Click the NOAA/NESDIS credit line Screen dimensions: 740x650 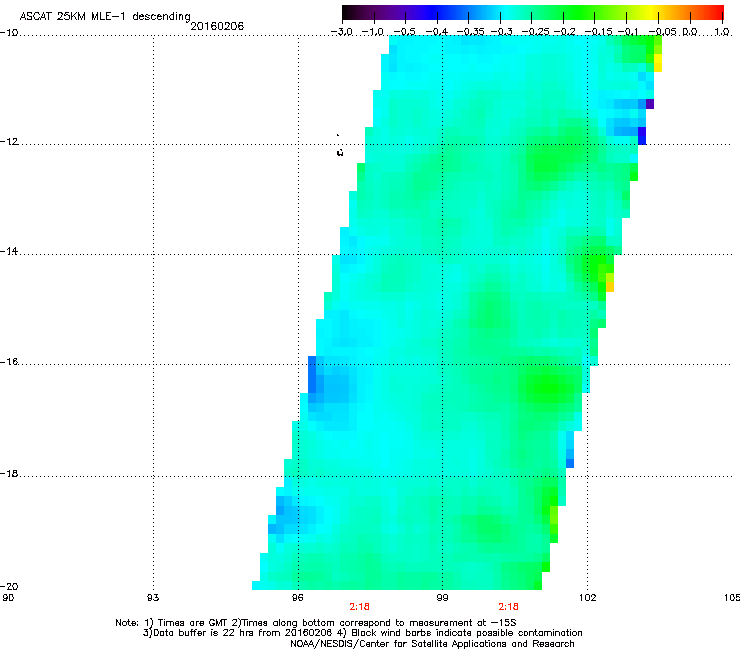click(x=432, y=644)
